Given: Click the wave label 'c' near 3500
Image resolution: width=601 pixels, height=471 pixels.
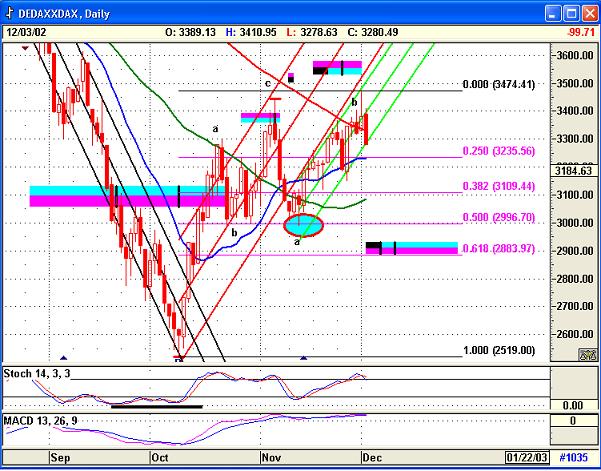Looking at the screenshot, I should (268, 83).
